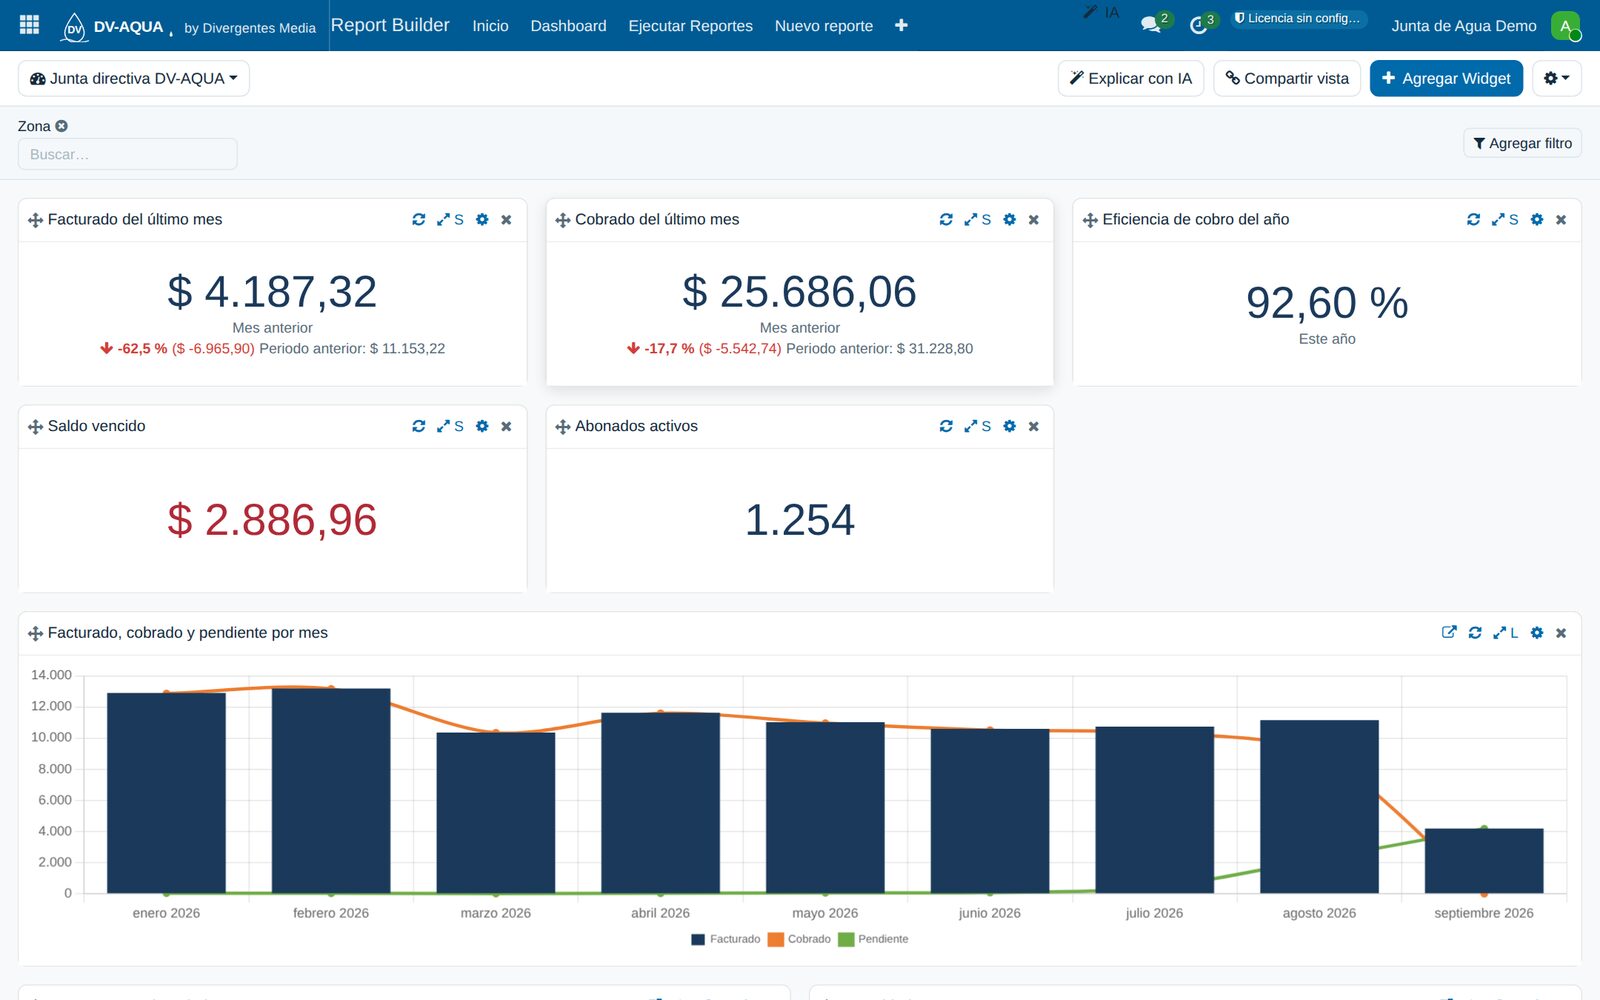
Task: Open the activity clock icon with badge 3
Action: [1198, 25]
